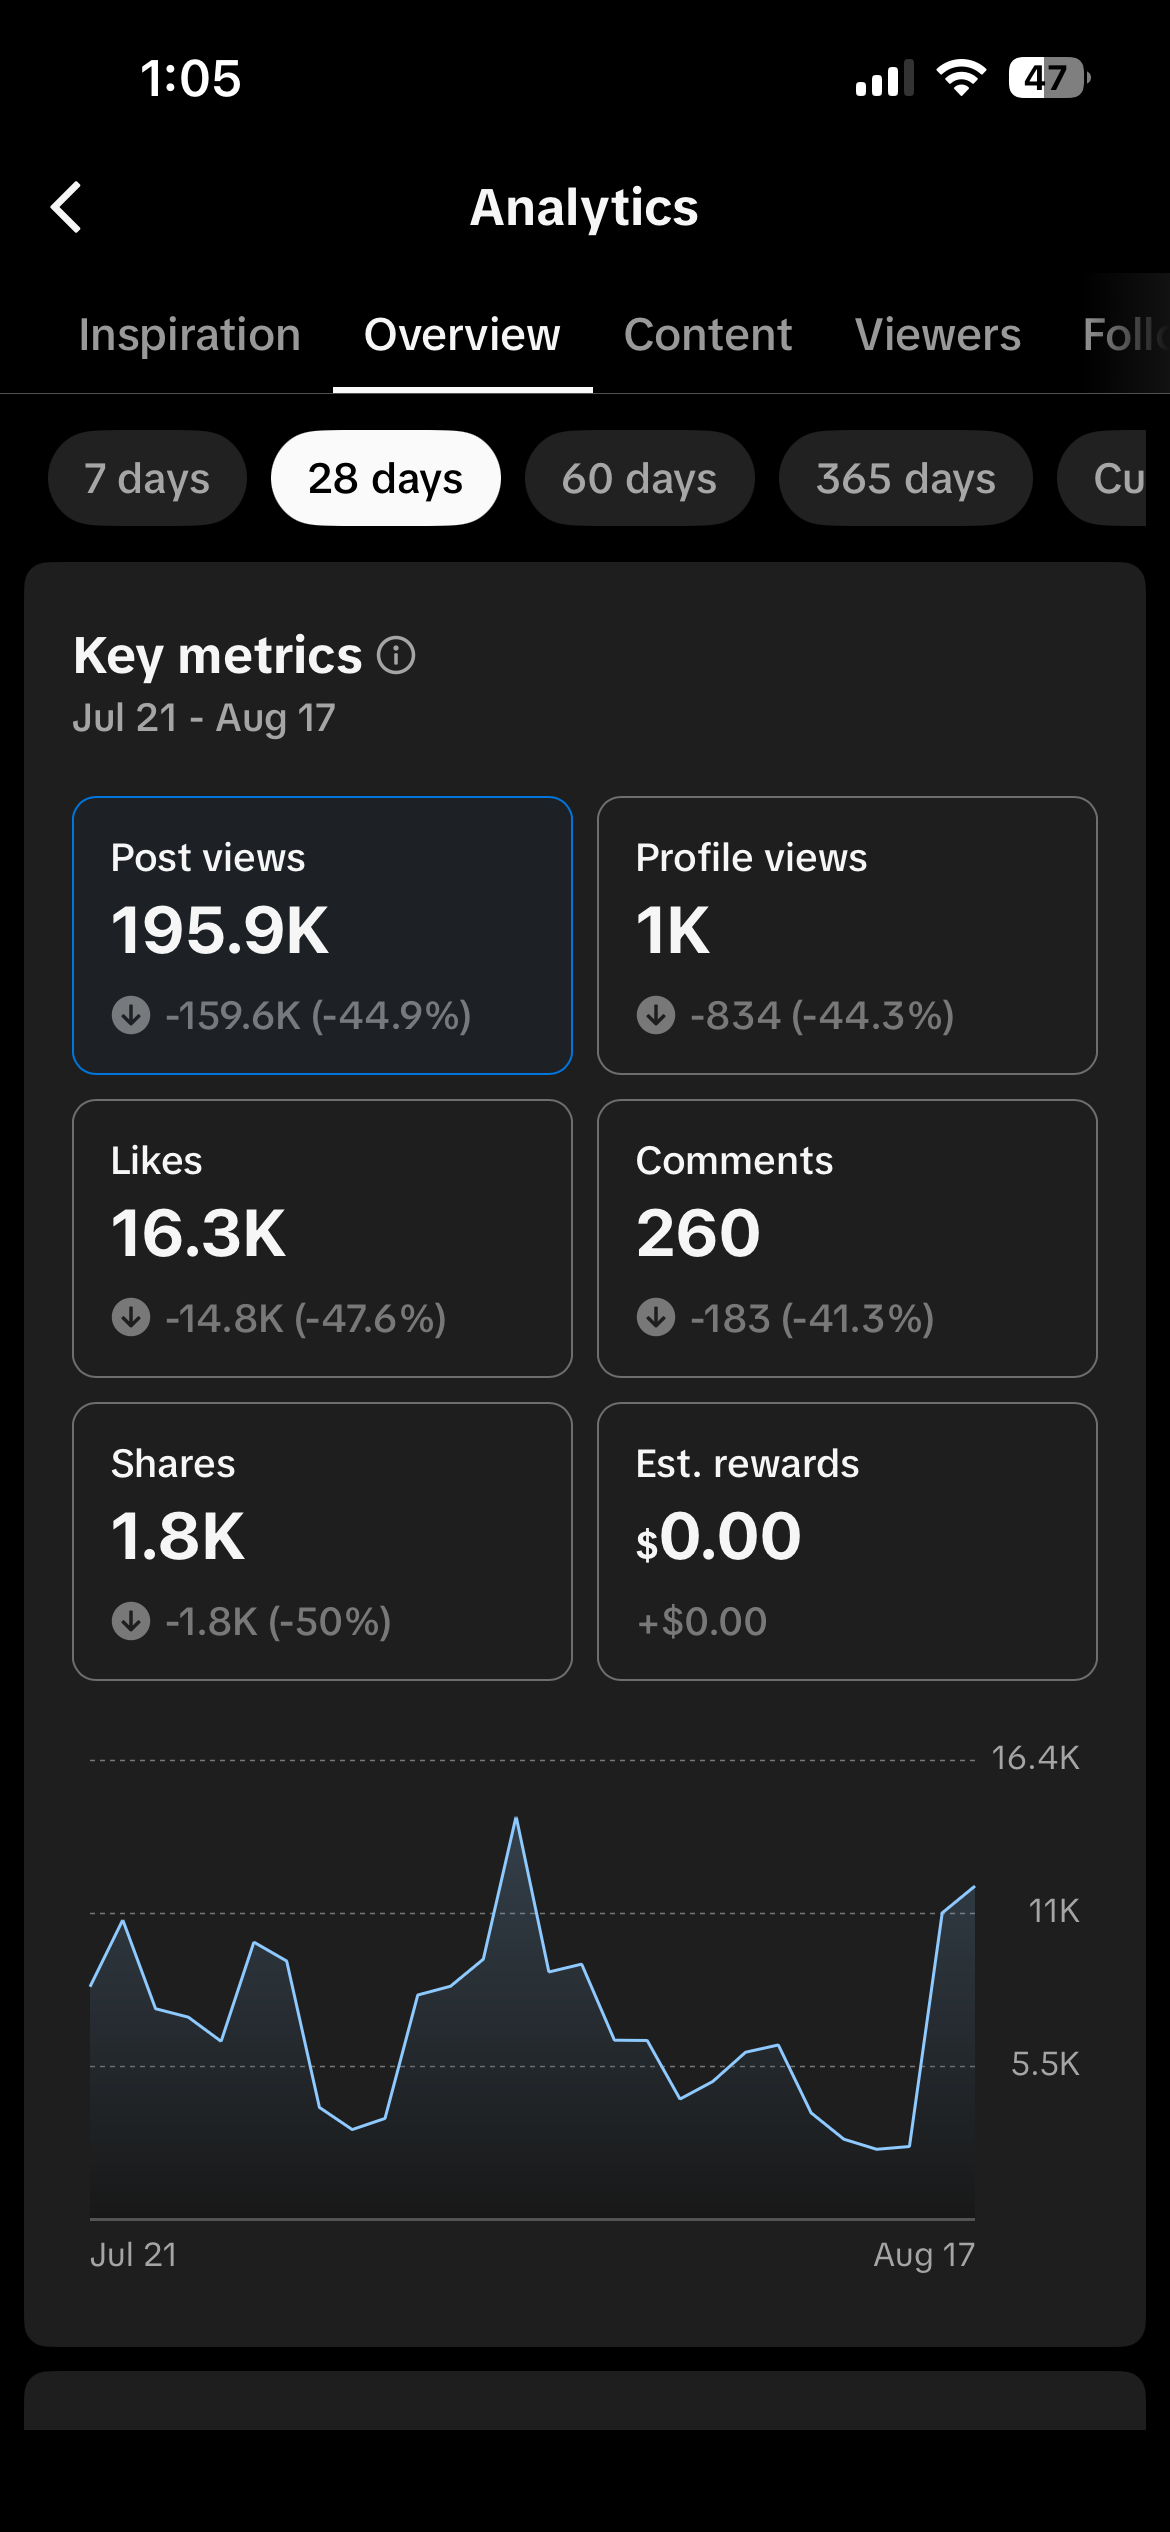Tap the down arrow icon under Comments
This screenshot has height=2532, width=1170.
pos(656,1318)
